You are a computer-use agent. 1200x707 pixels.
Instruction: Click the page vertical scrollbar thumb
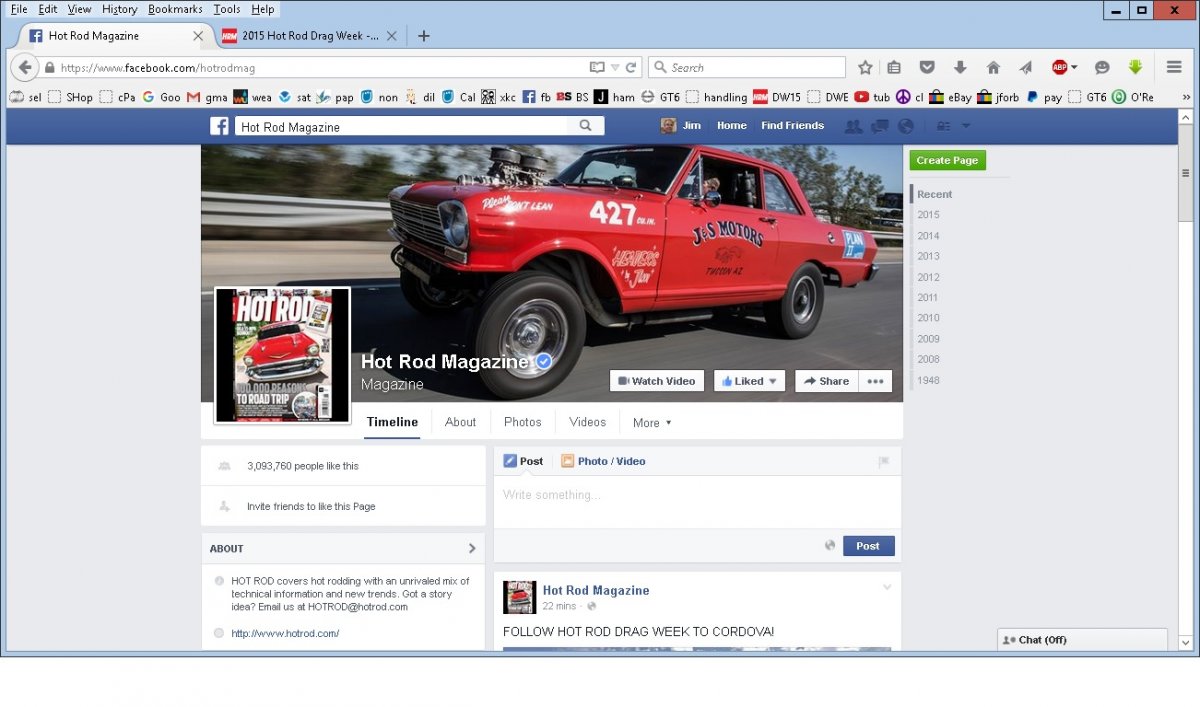click(x=1186, y=173)
